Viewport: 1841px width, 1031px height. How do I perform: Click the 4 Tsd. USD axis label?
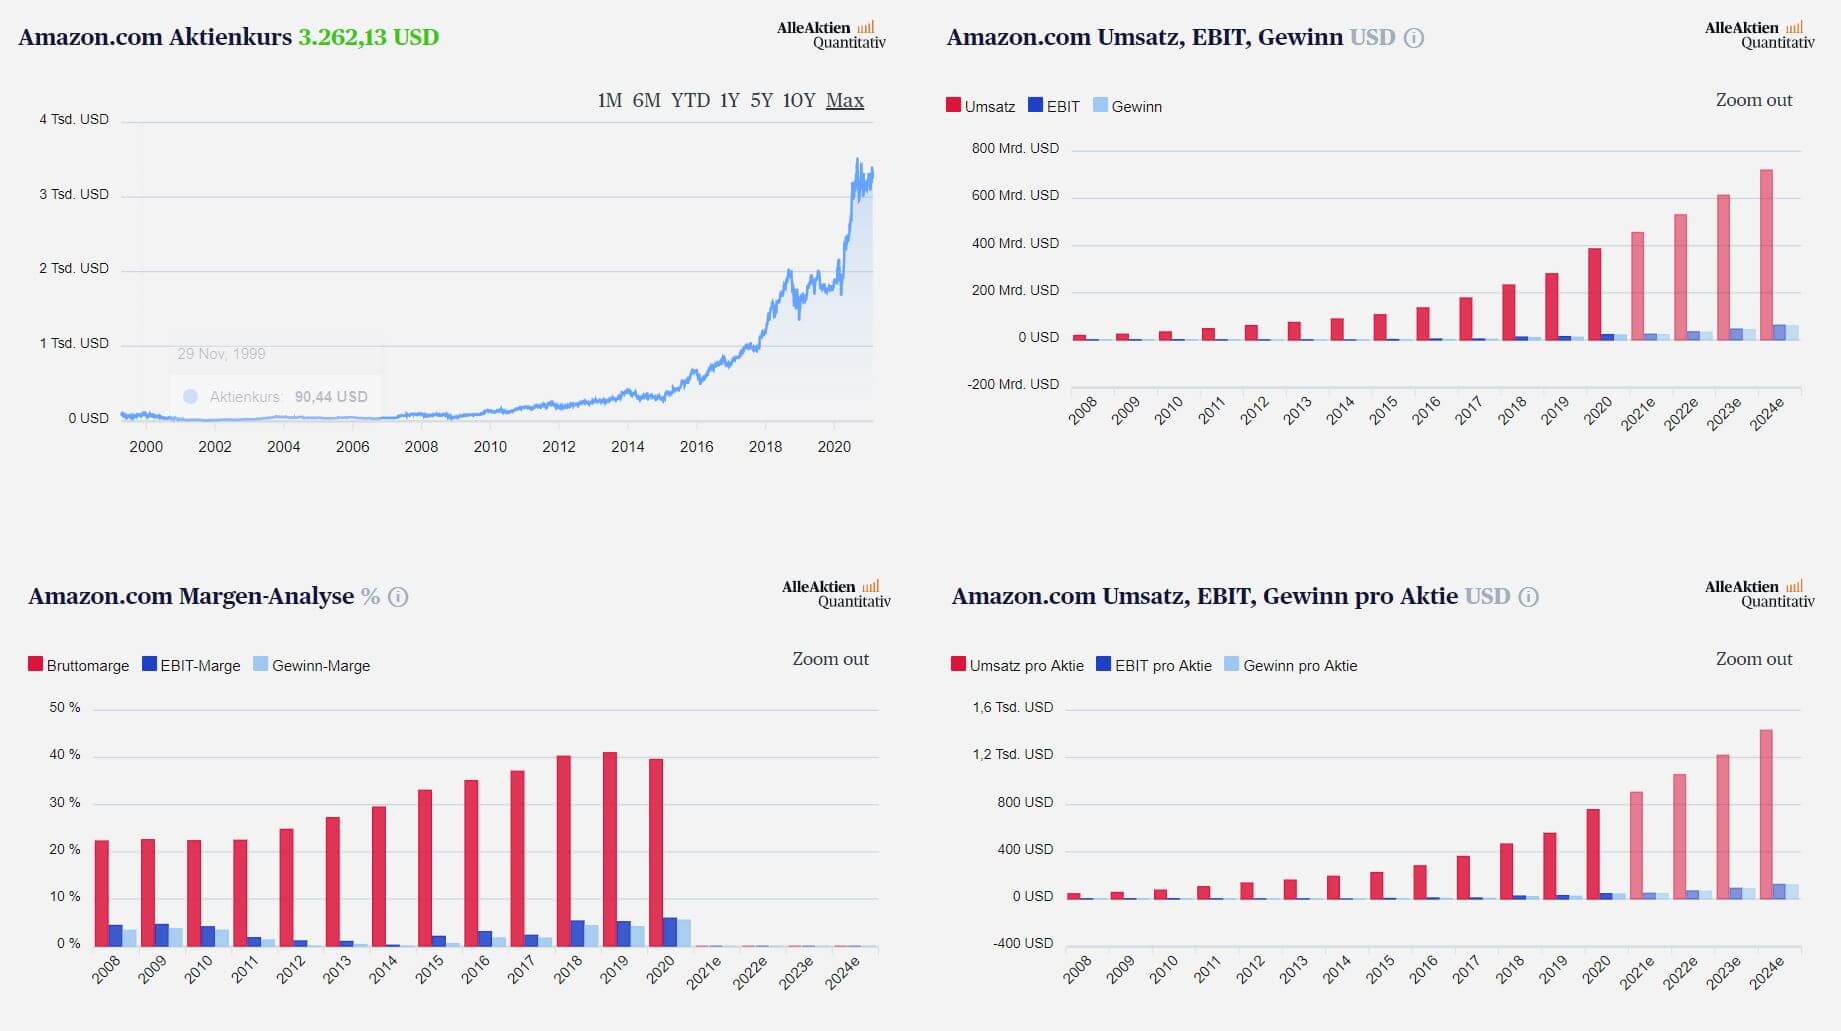[x=74, y=119]
